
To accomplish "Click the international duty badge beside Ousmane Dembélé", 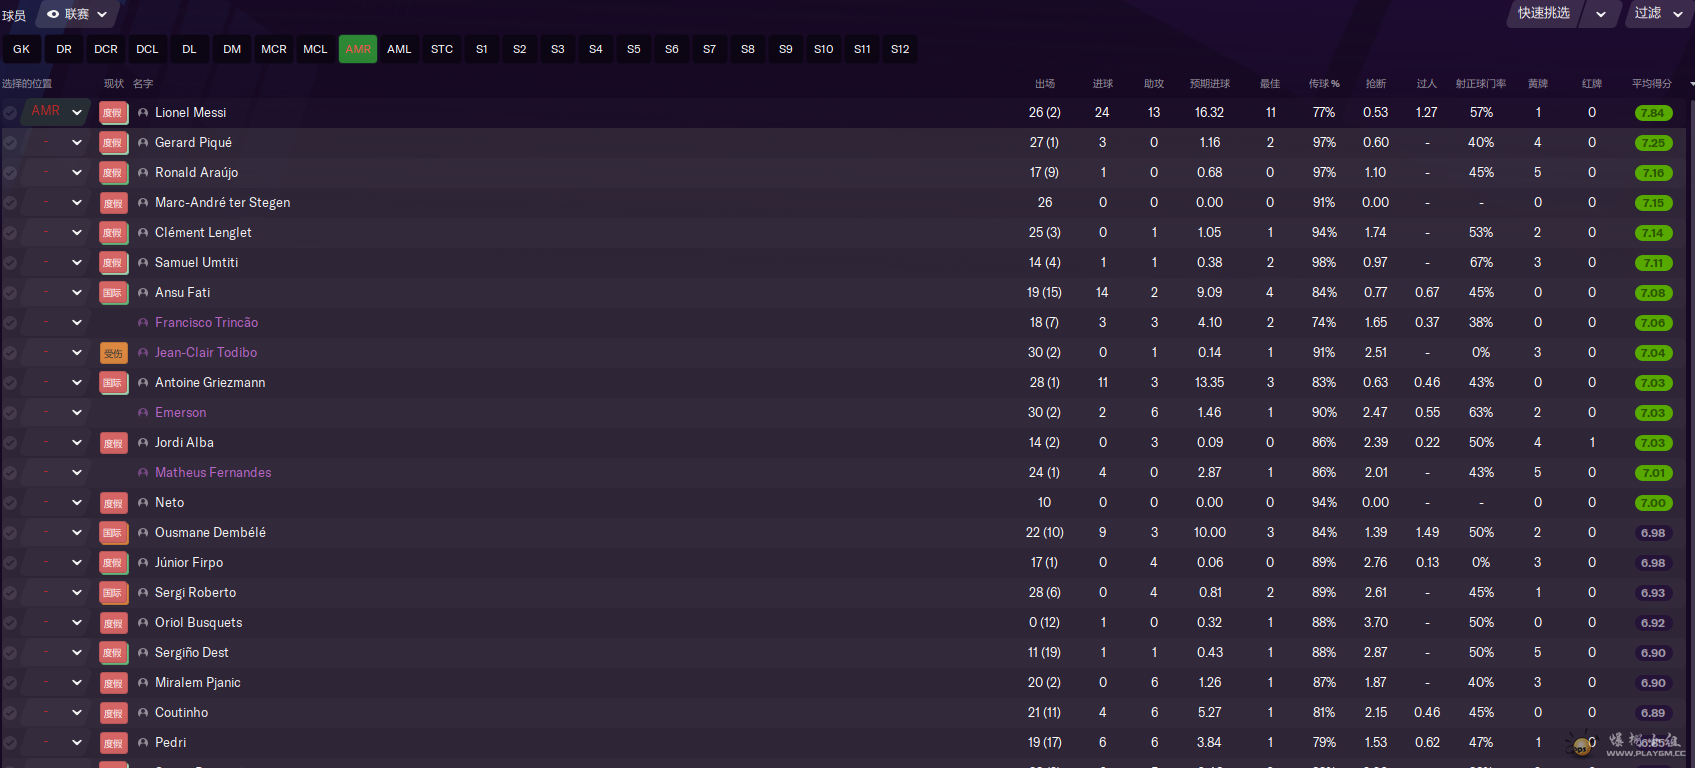I will click(x=113, y=533).
